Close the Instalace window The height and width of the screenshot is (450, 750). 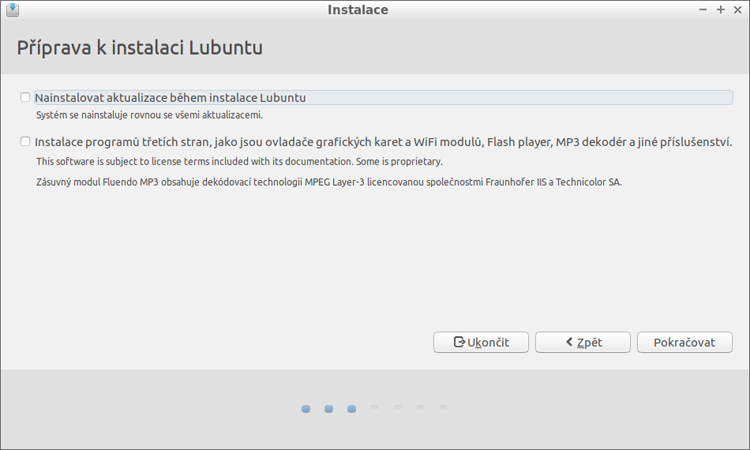click(x=738, y=10)
